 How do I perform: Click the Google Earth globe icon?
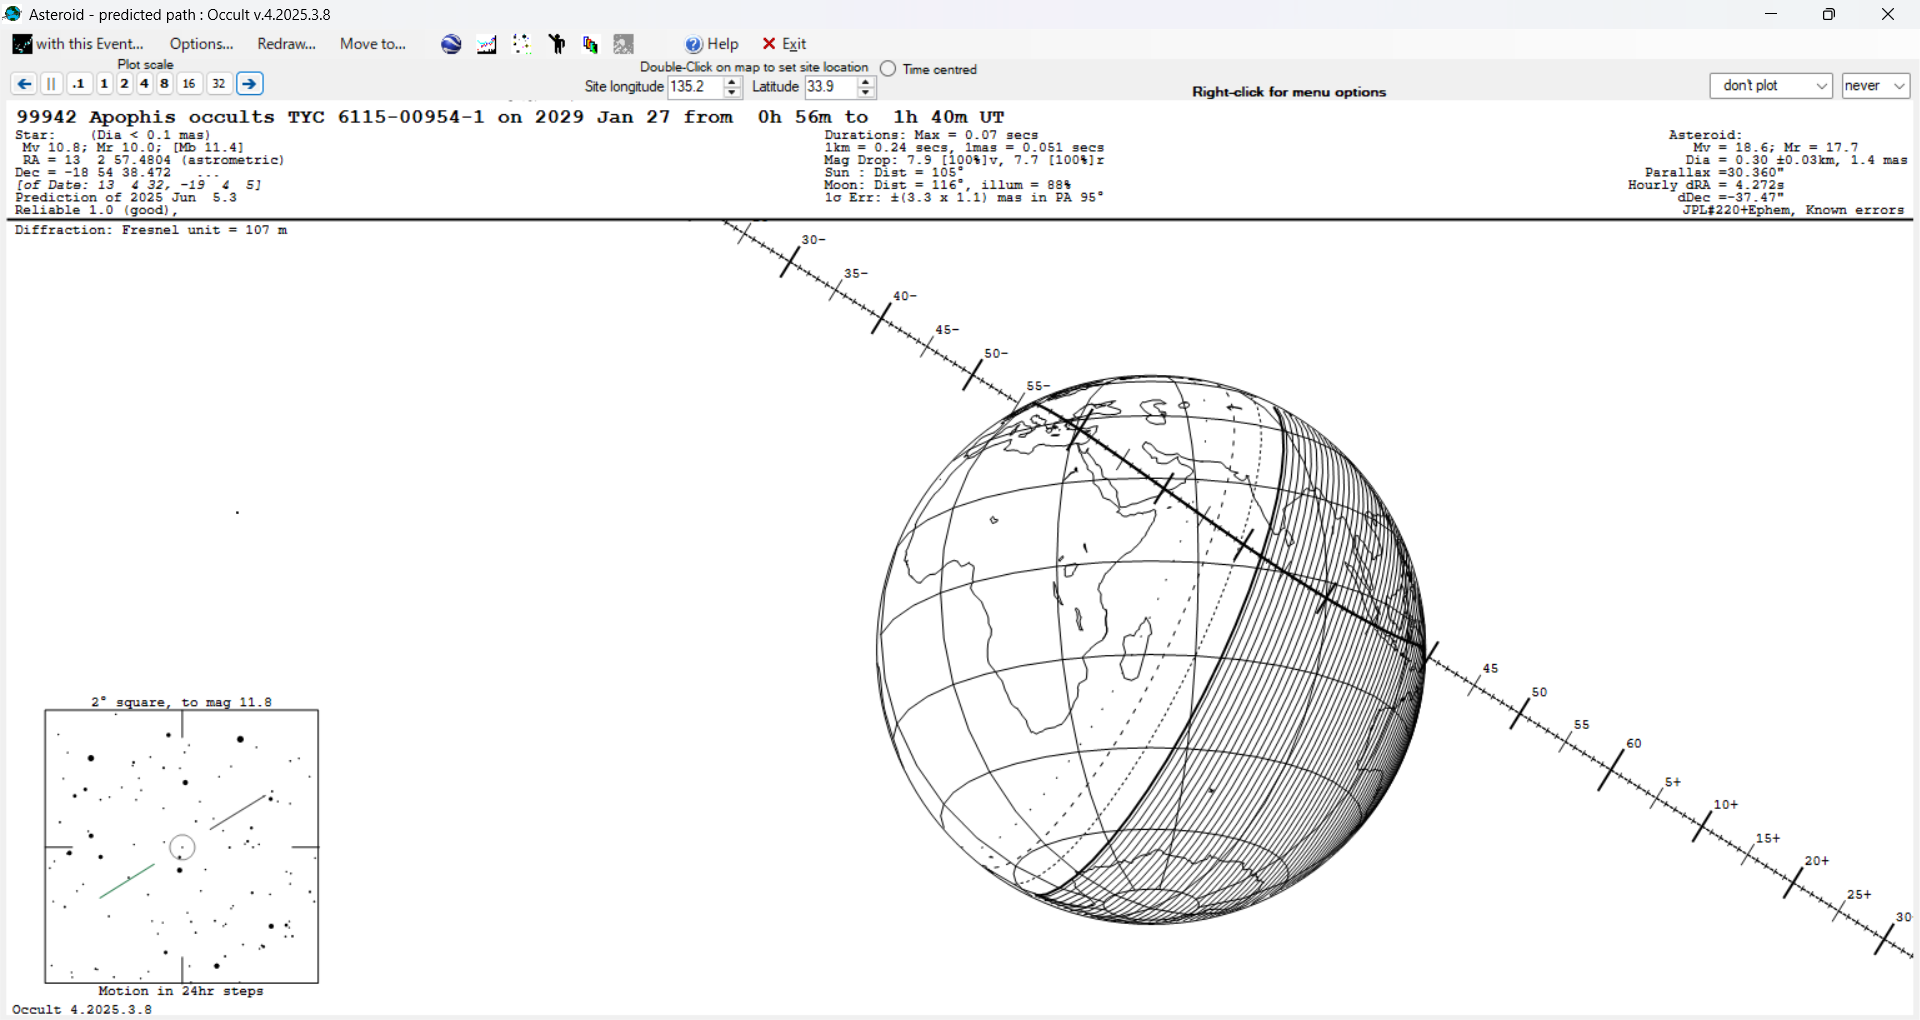click(x=451, y=44)
